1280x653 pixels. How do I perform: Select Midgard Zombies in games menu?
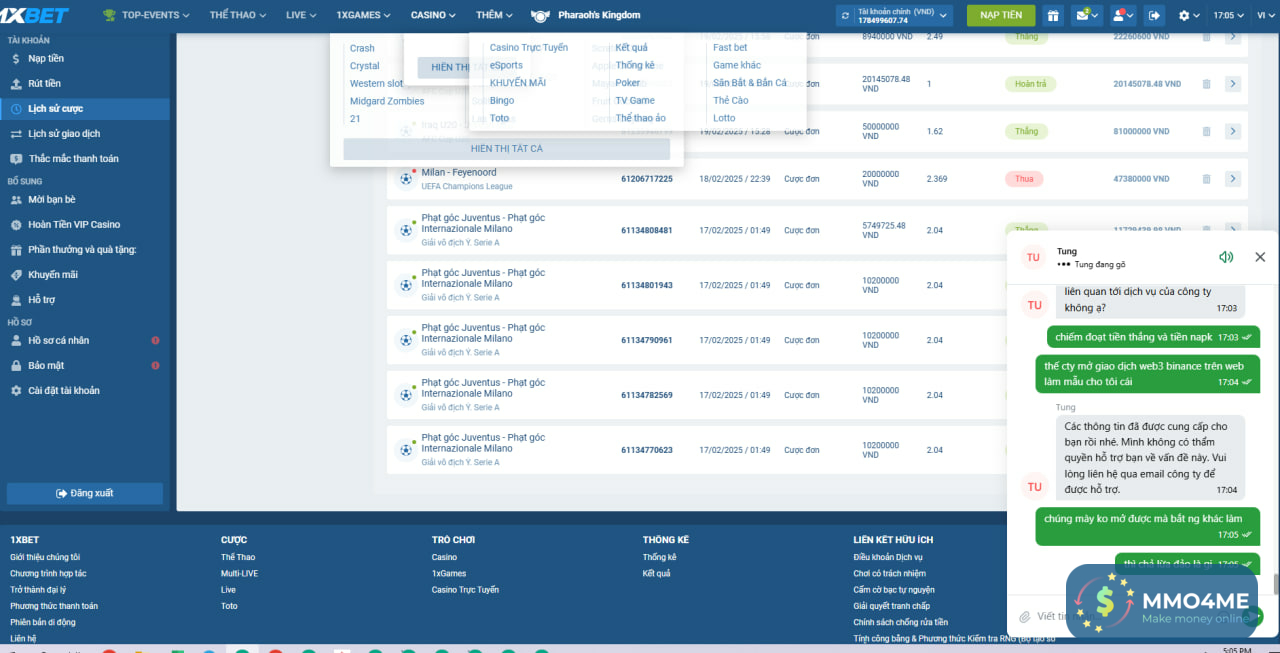pyautogui.click(x=387, y=101)
